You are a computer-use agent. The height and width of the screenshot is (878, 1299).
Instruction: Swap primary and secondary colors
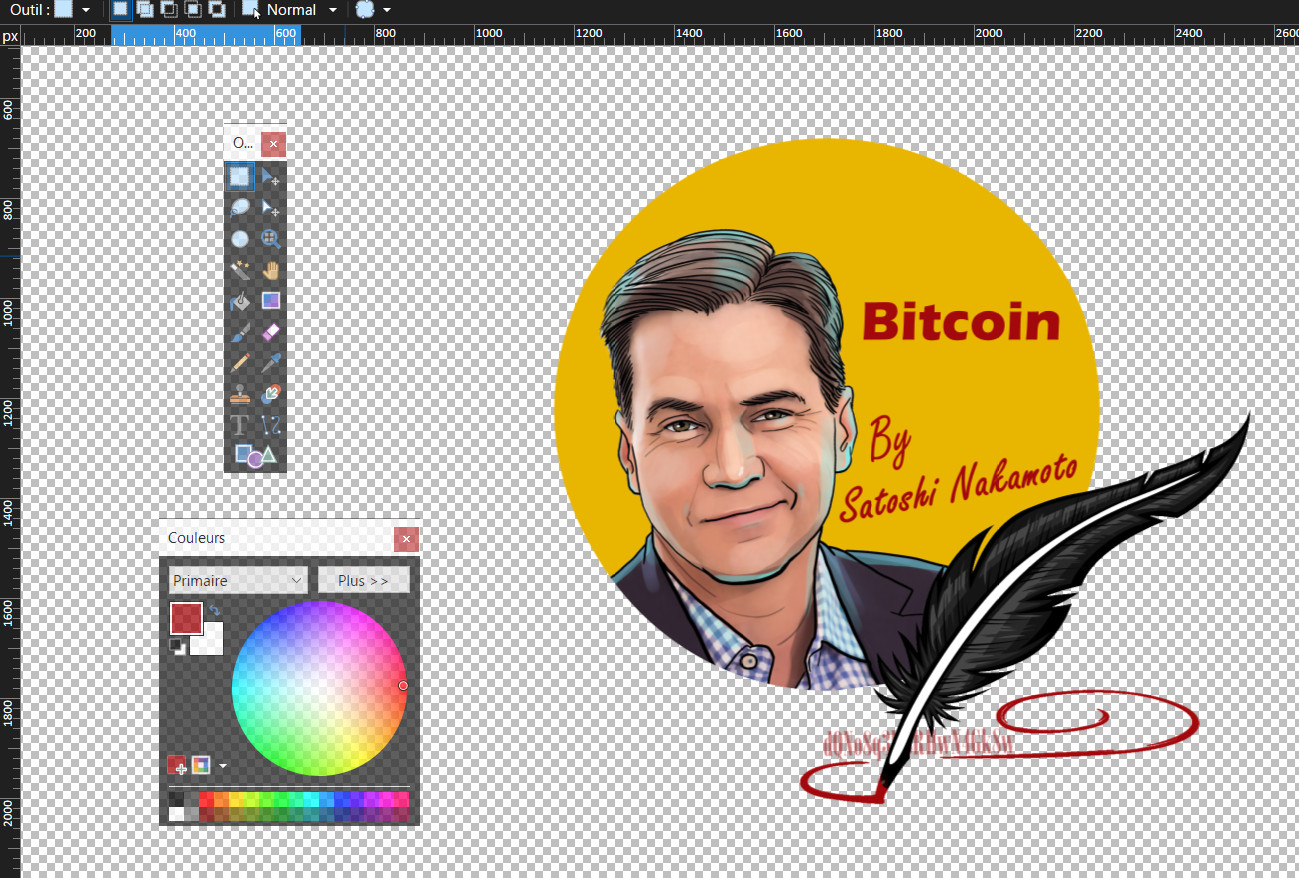click(x=214, y=609)
